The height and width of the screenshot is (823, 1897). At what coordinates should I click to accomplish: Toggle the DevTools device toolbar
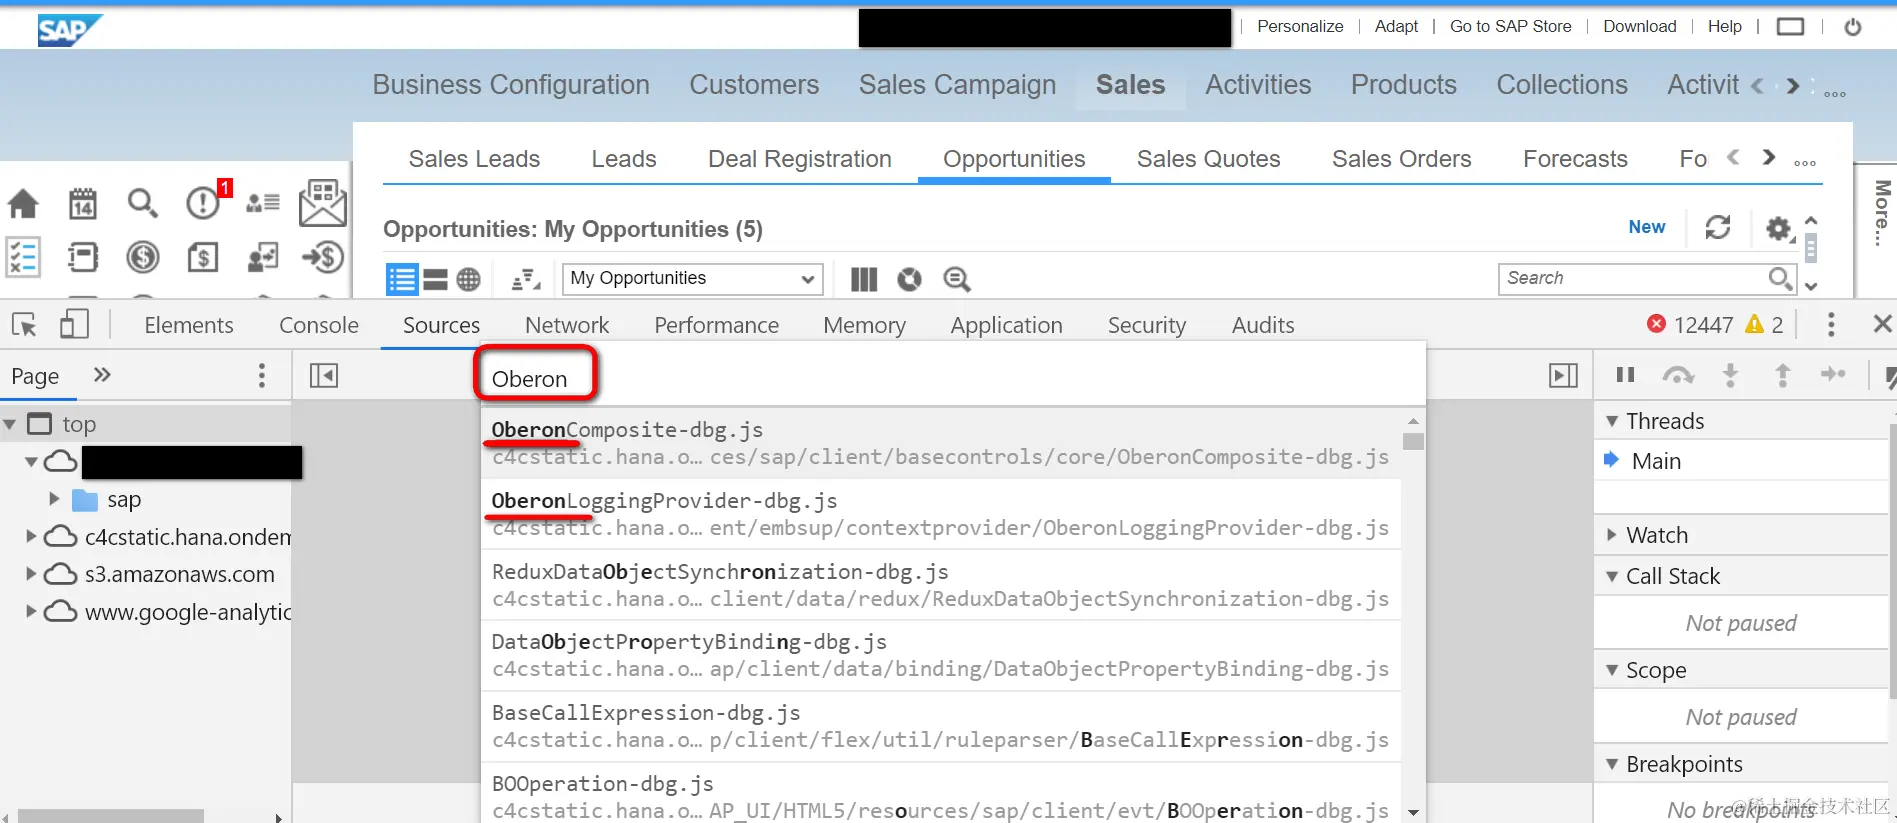click(74, 324)
